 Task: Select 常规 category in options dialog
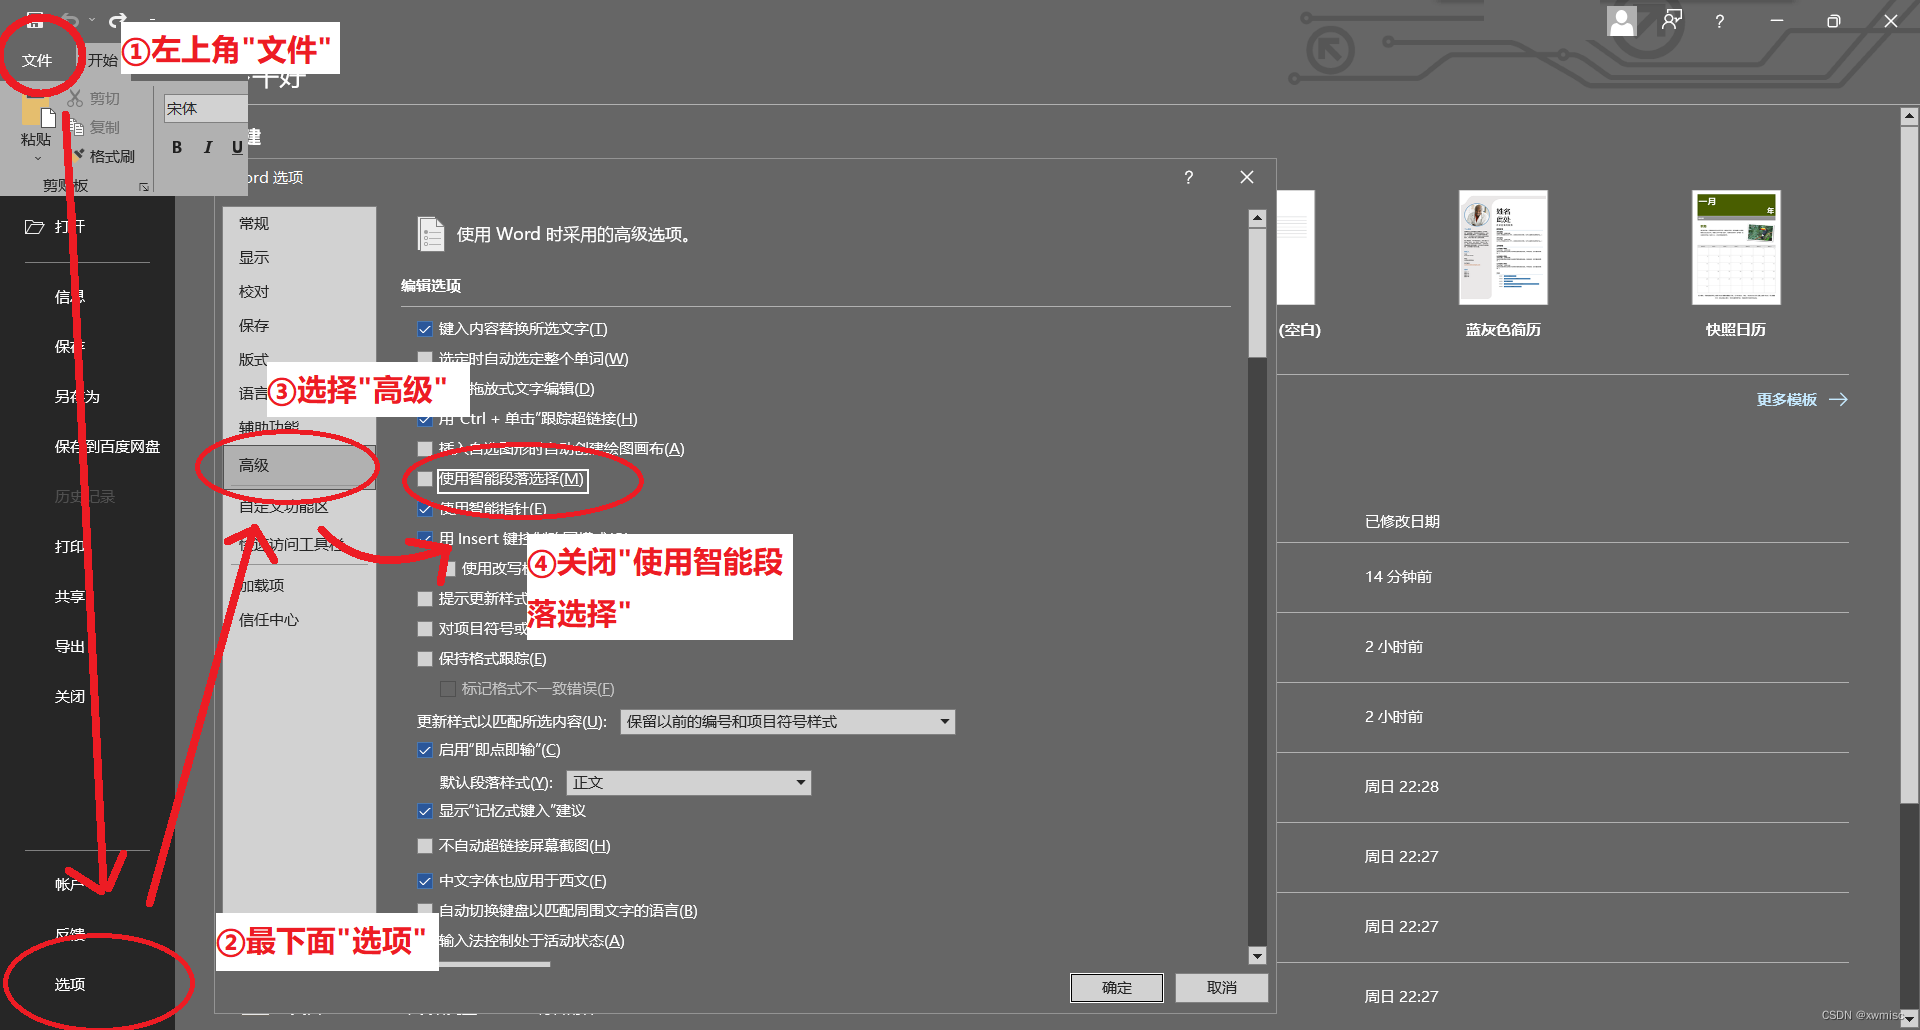tap(299, 223)
